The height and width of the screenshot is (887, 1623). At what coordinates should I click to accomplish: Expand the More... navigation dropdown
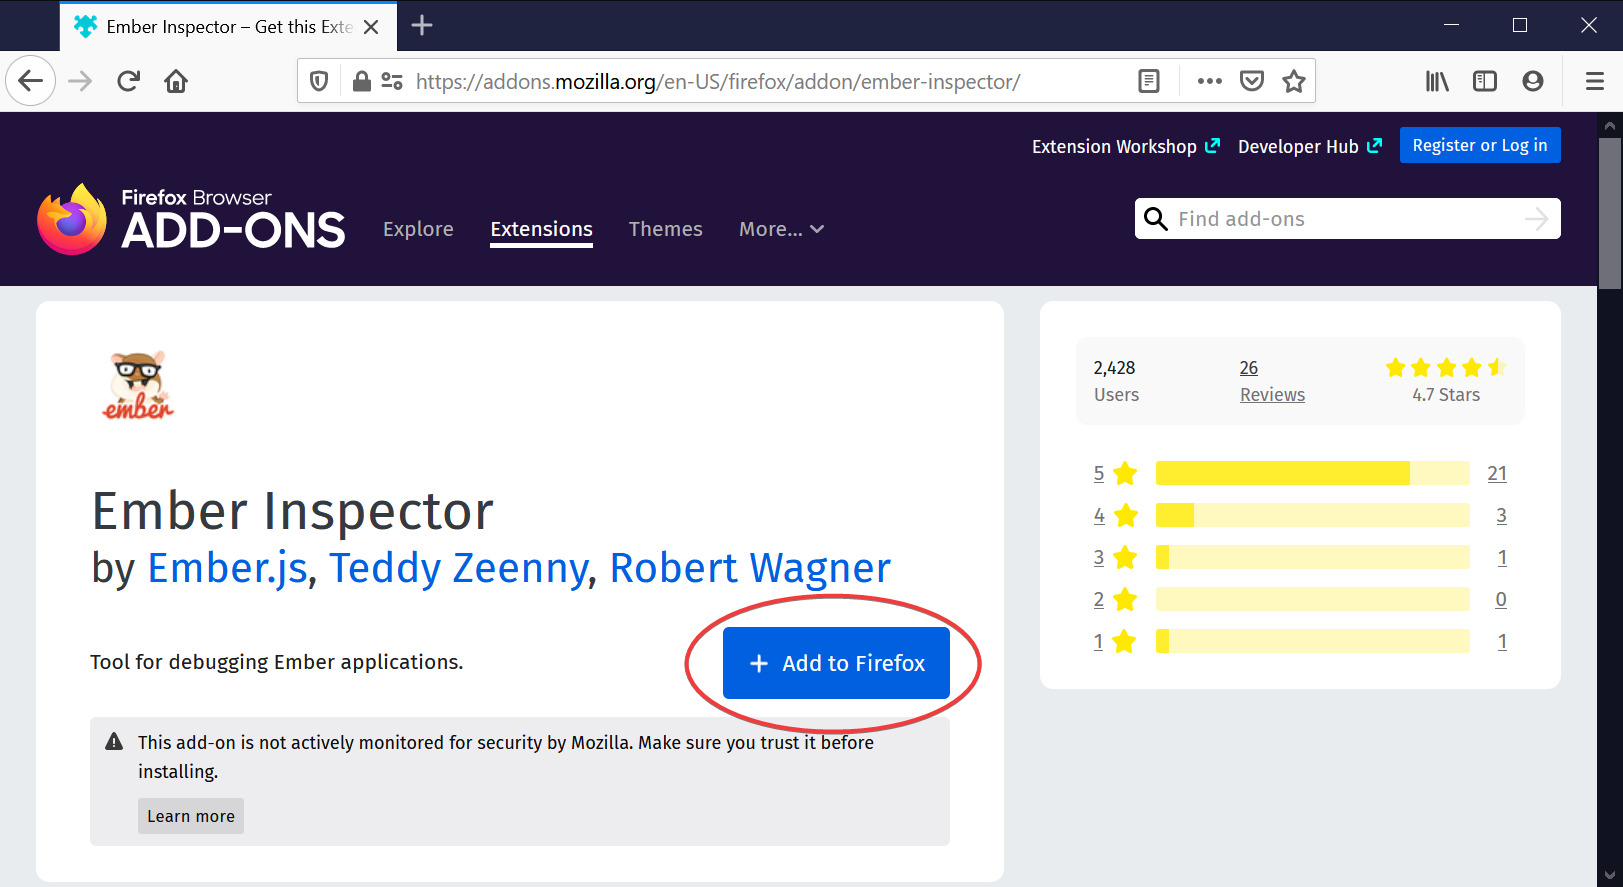pyautogui.click(x=781, y=229)
